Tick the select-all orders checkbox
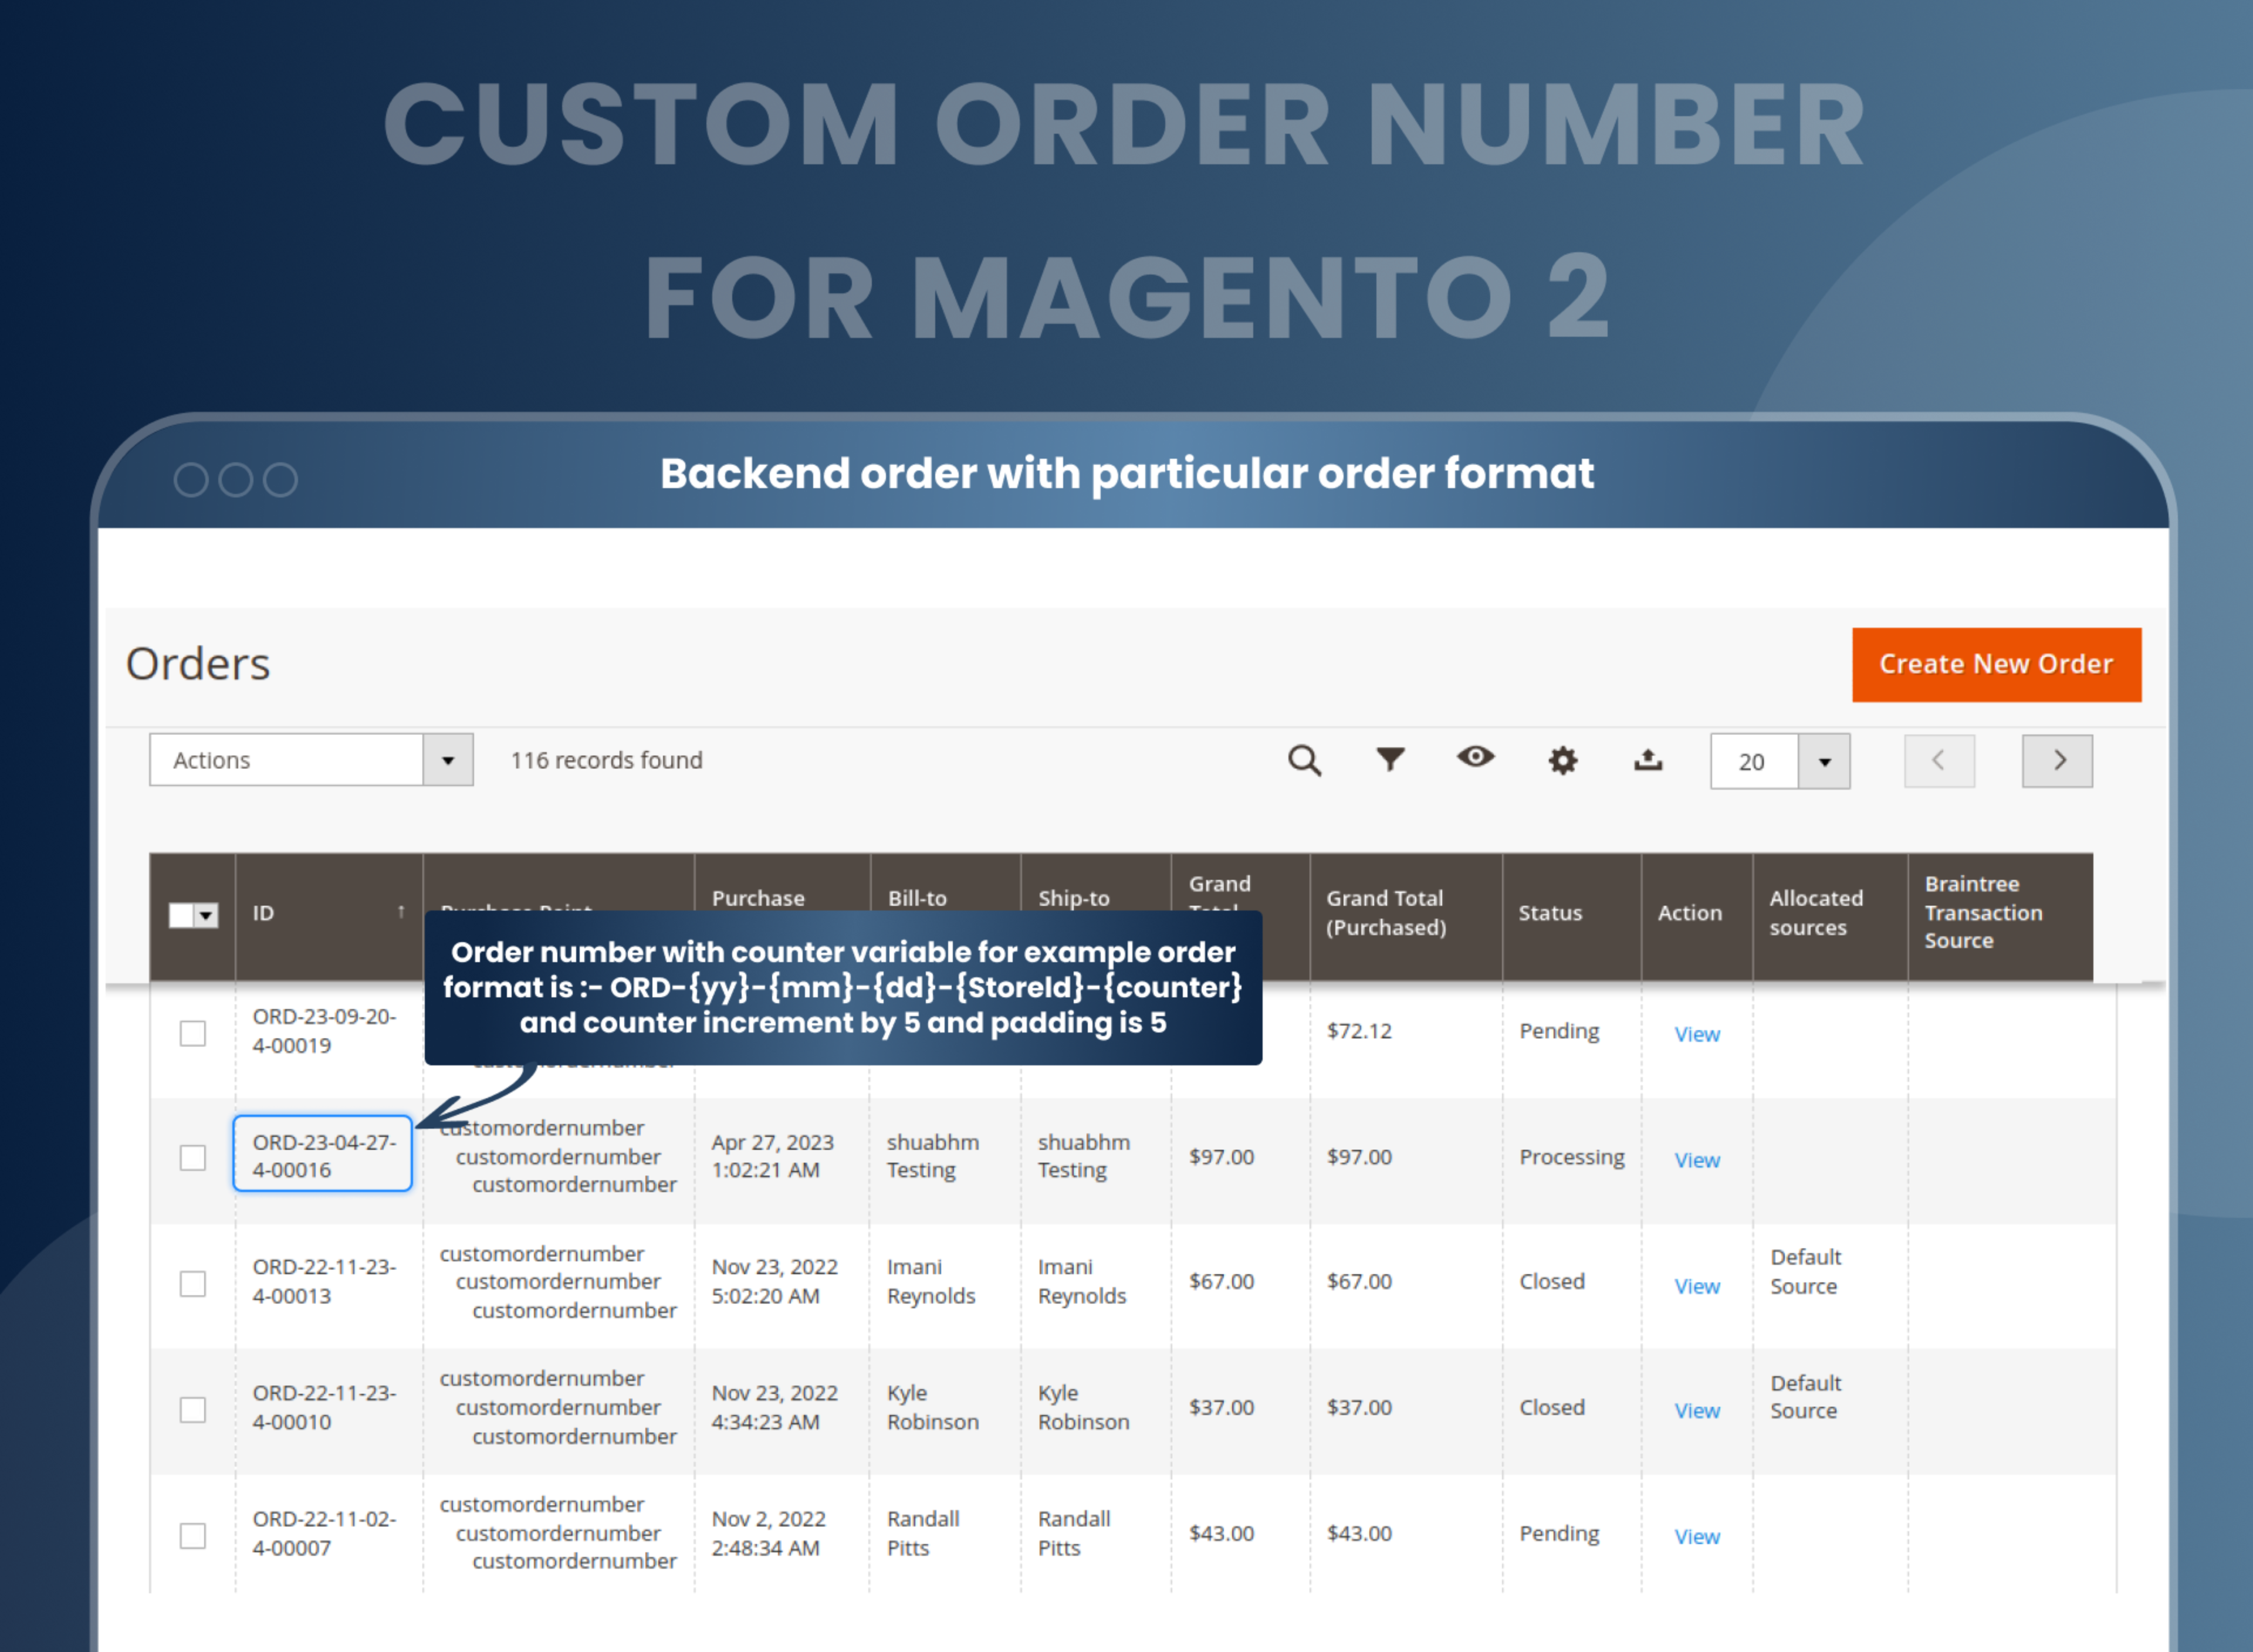Image resolution: width=2253 pixels, height=1652 pixels. [181, 914]
